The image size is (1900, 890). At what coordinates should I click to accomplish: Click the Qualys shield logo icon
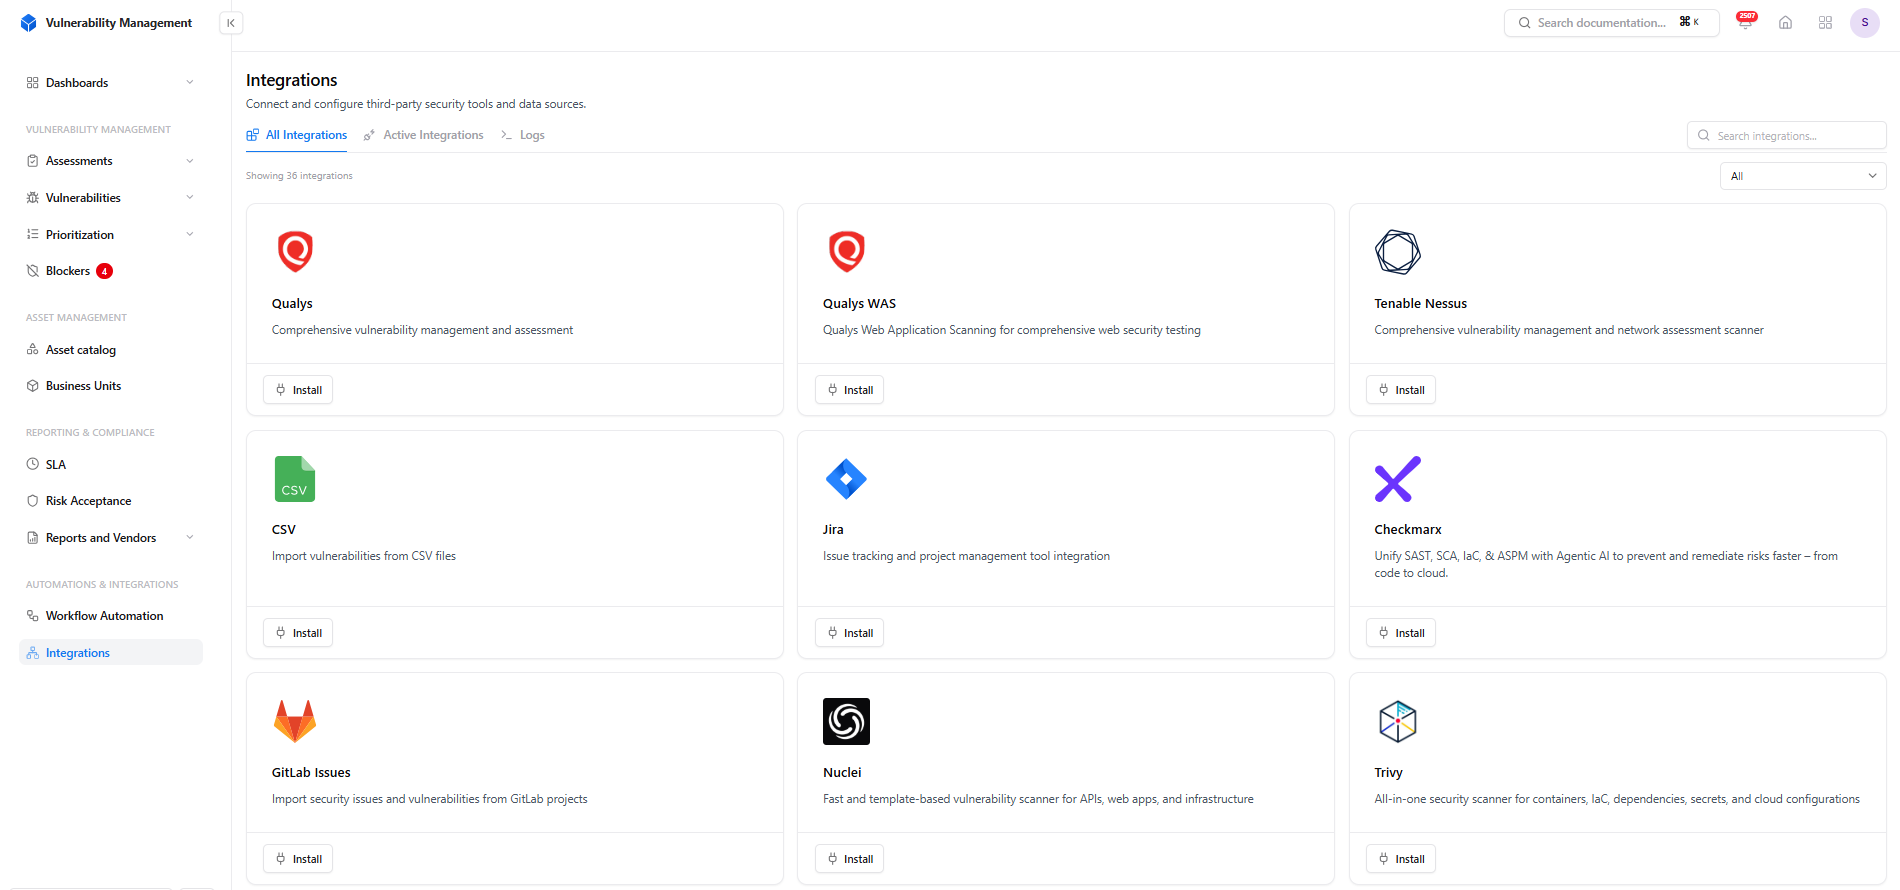click(x=295, y=251)
